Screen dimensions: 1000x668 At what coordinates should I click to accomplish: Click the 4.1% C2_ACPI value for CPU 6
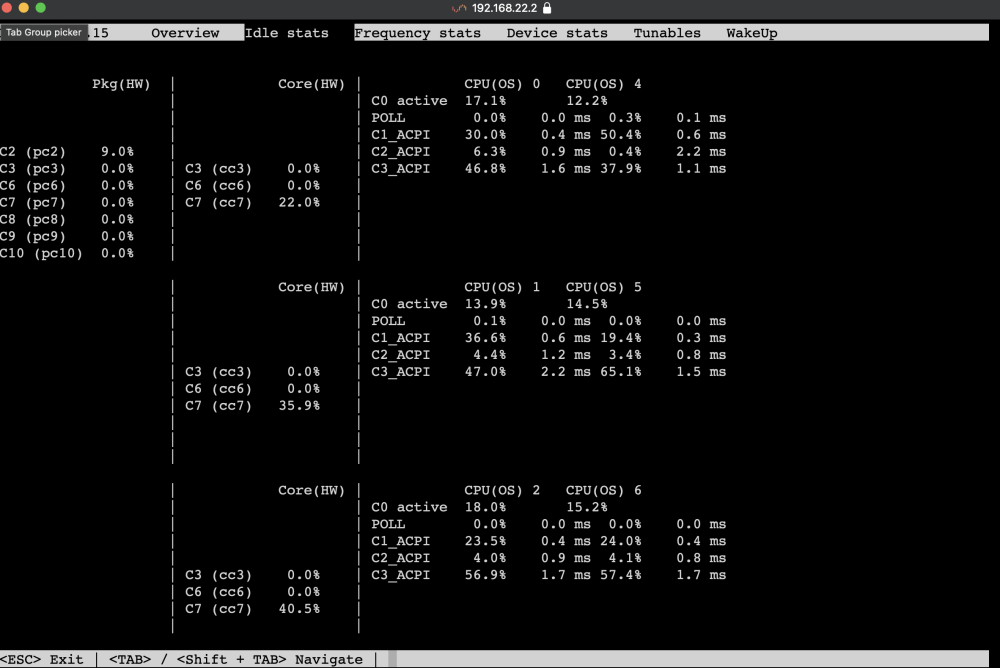tap(624, 558)
